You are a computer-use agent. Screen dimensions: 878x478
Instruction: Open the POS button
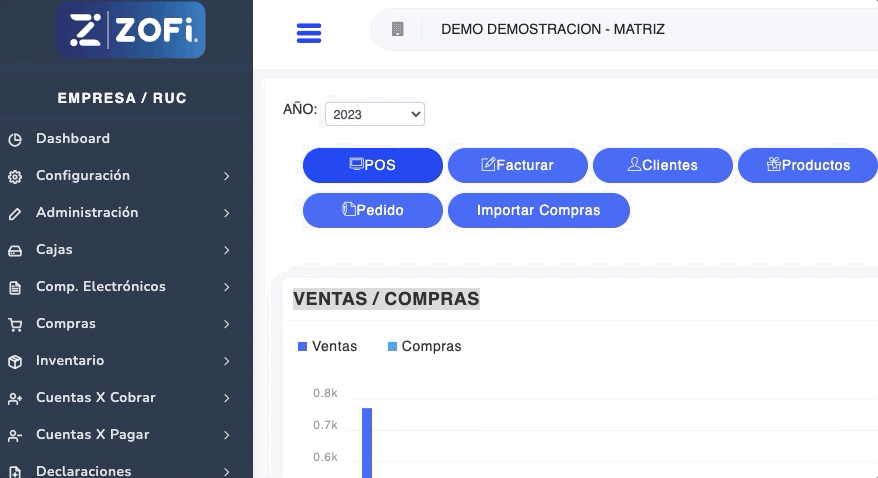pos(372,165)
